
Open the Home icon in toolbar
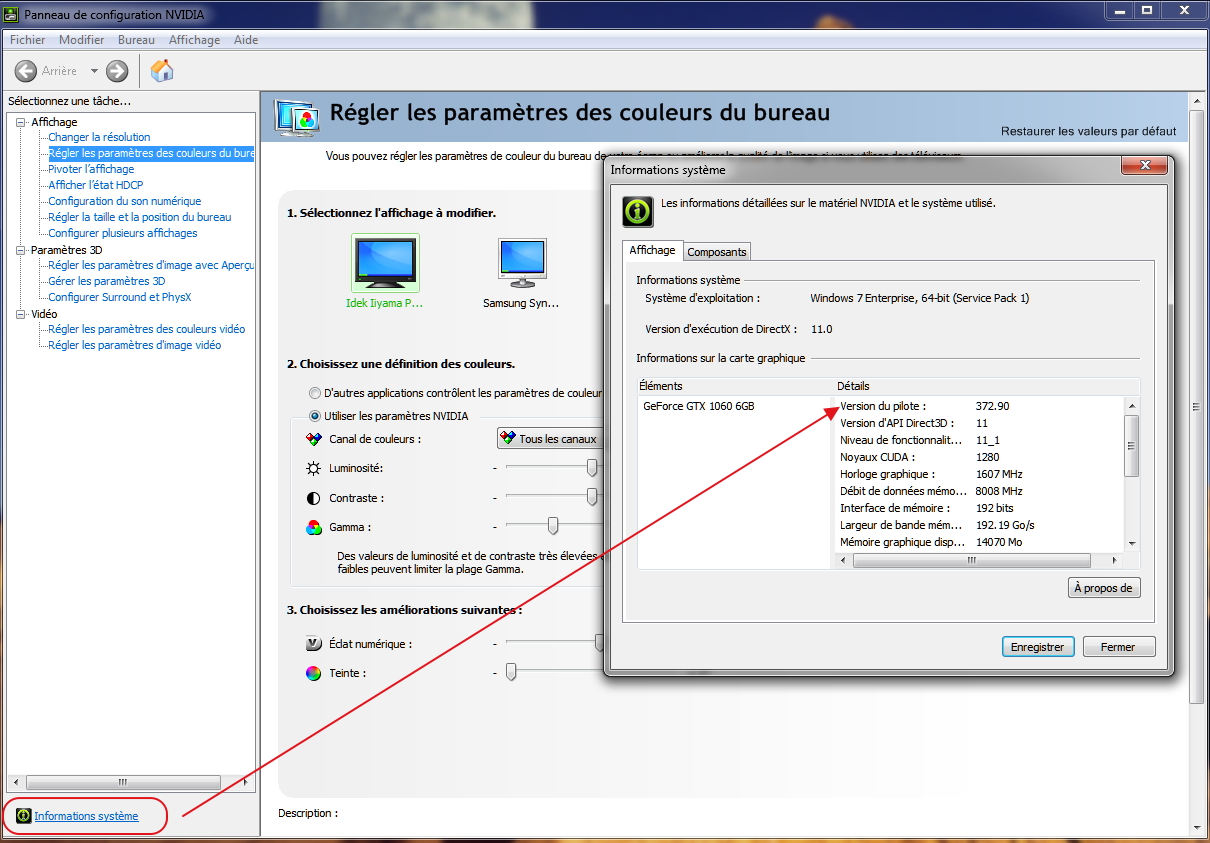(x=162, y=70)
